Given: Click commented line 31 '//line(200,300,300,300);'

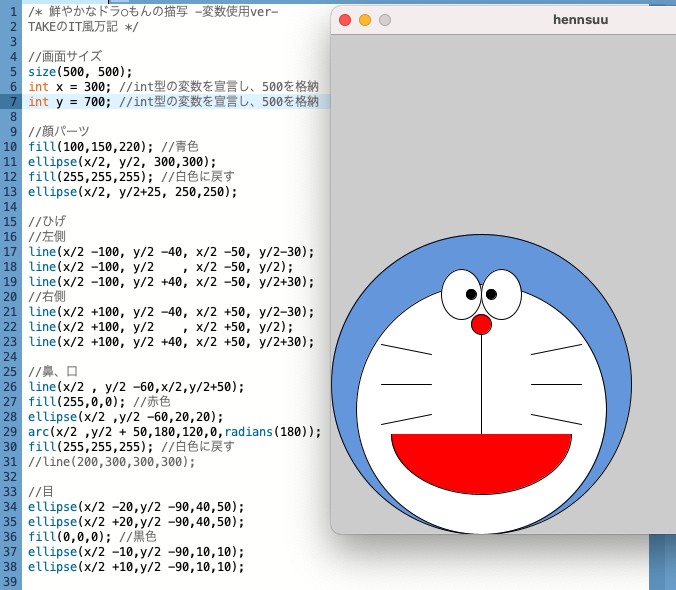Looking at the screenshot, I should coord(112,462).
